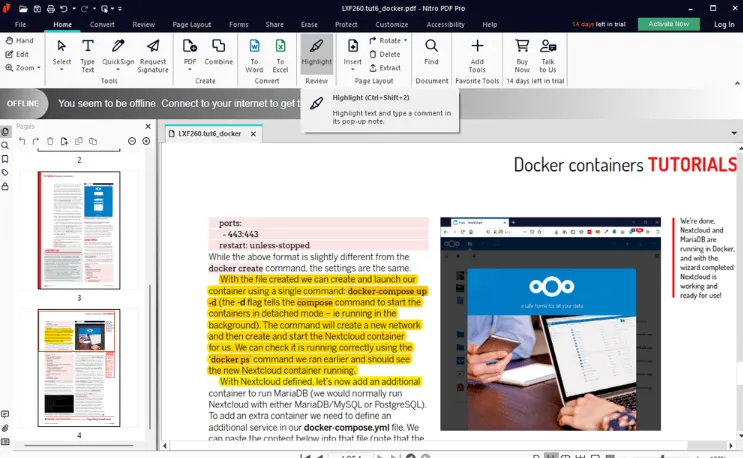743x458 pixels.
Task: Open the Forms ribbon tab
Action: [x=238, y=25]
